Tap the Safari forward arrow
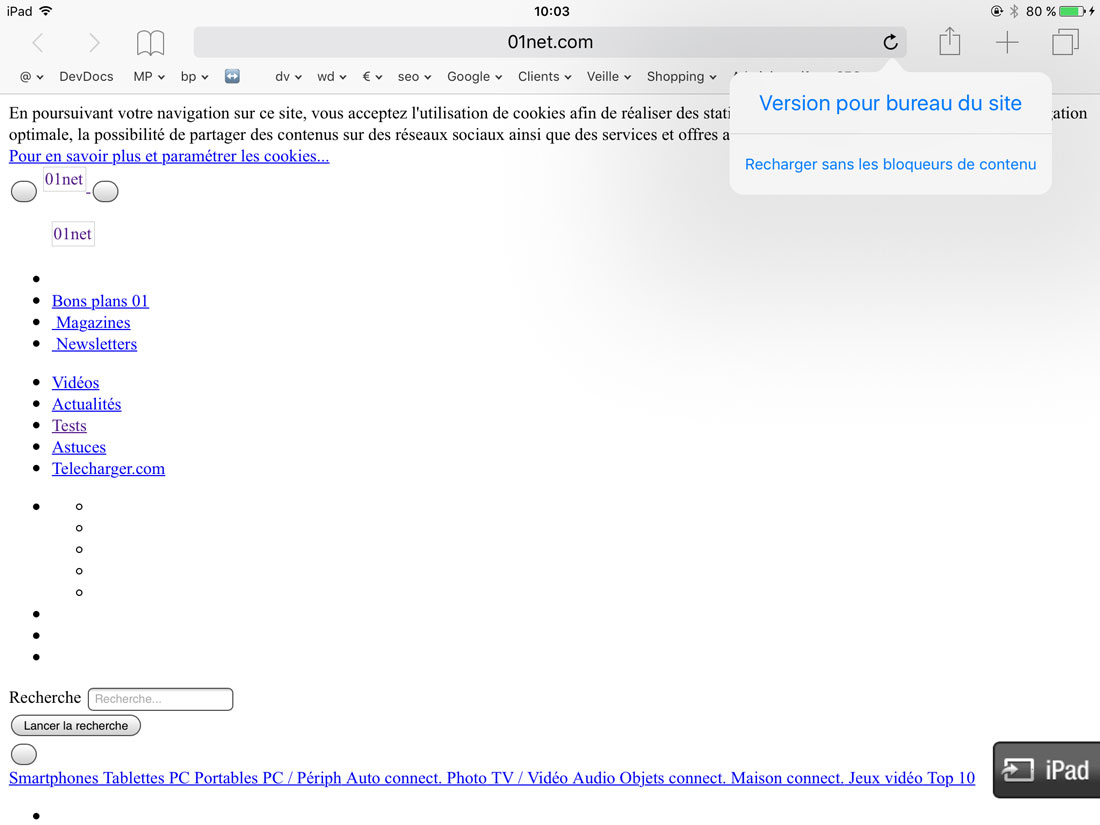1100x825 pixels. [94, 42]
